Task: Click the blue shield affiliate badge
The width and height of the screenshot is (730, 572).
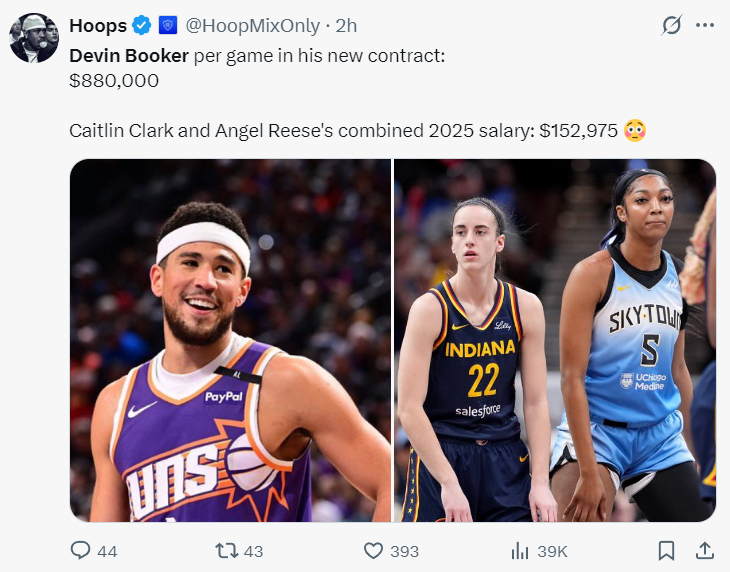Action: (168, 25)
